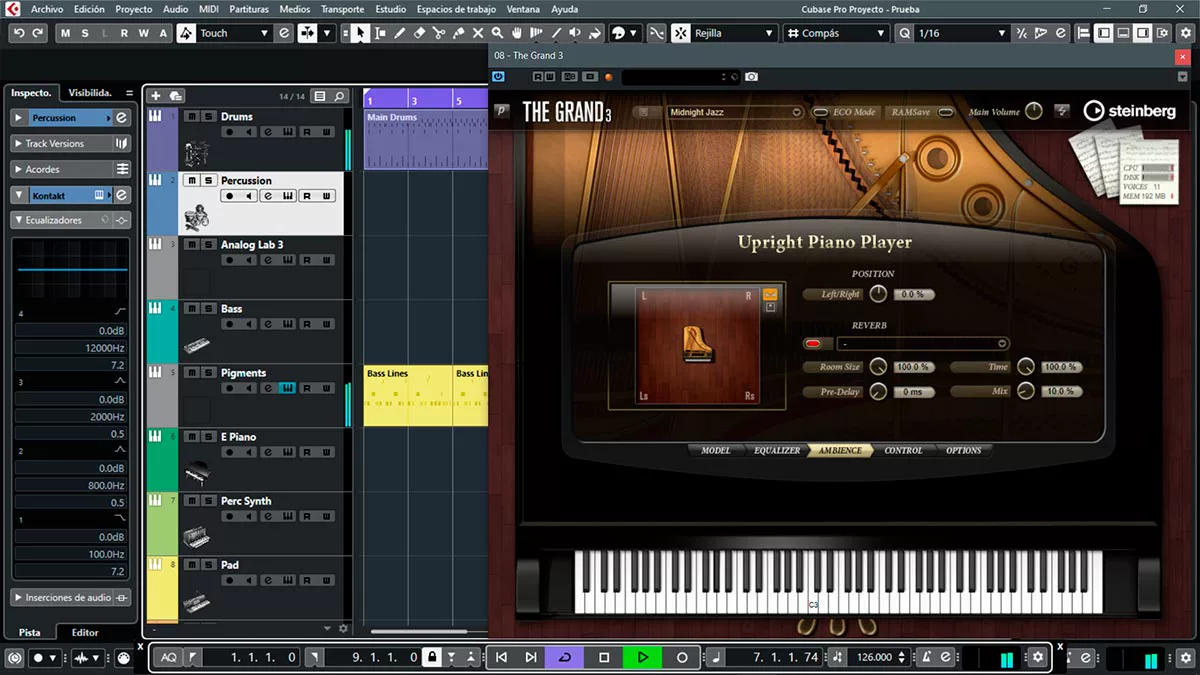Switch to the Visibilidad tab
This screenshot has width=1200, height=675.
(x=90, y=93)
